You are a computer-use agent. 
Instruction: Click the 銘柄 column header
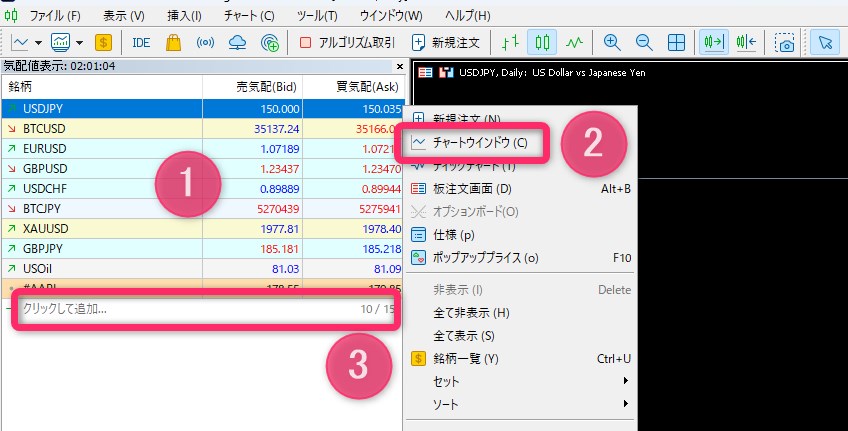(x=102, y=87)
